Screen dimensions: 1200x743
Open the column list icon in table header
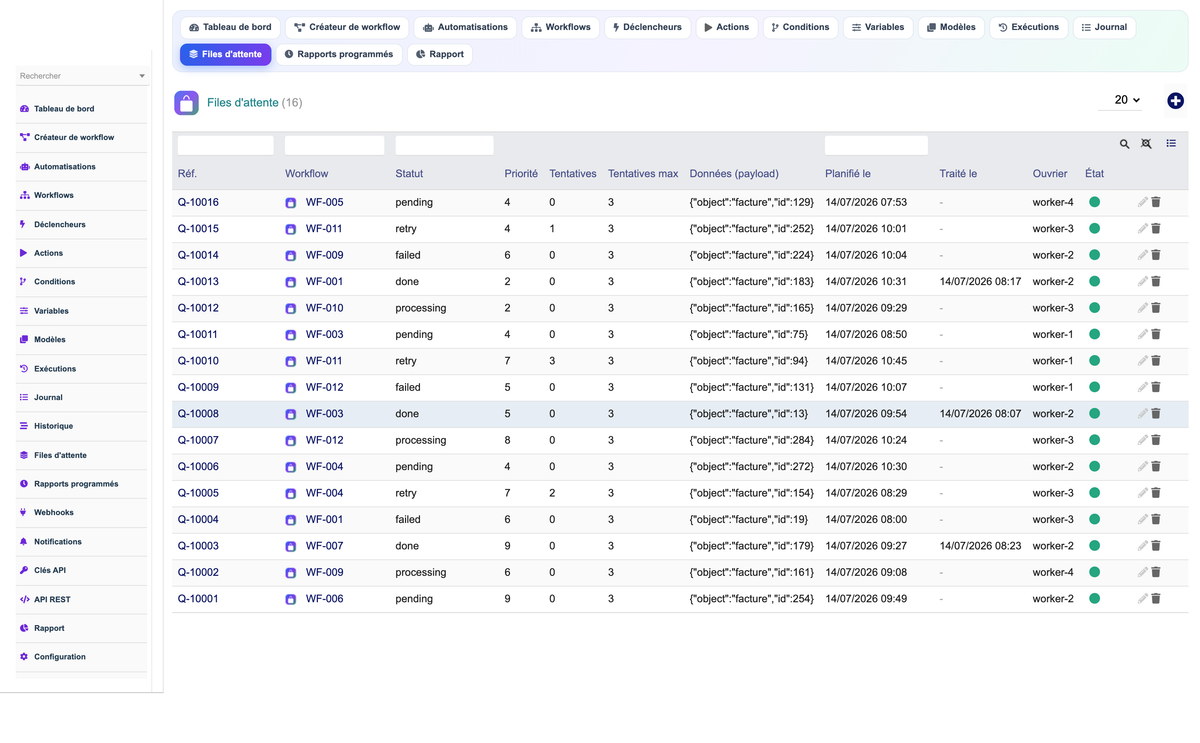[x=1171, y=144]
